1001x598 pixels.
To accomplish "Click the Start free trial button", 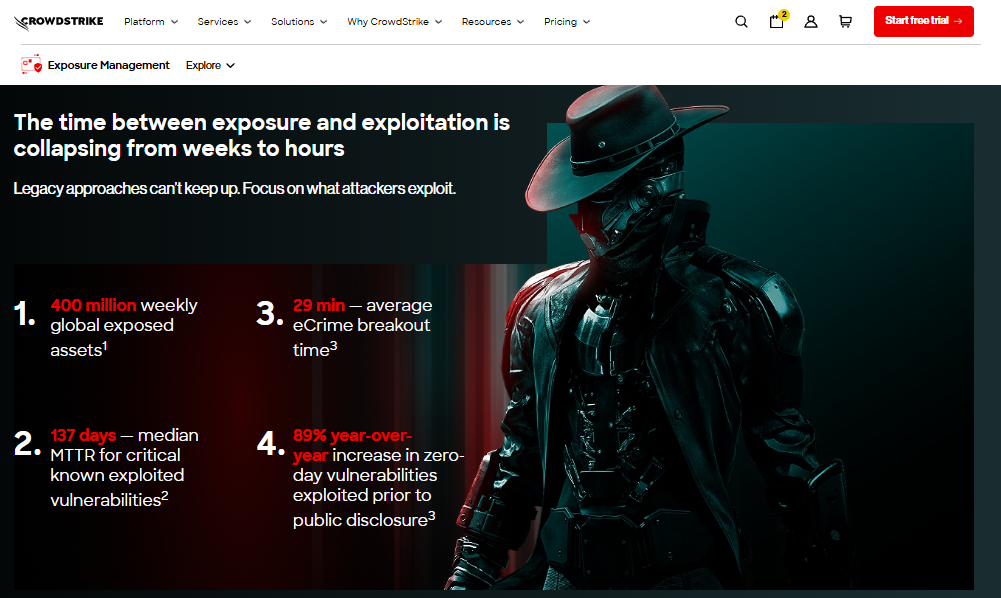I will (923, 21).
